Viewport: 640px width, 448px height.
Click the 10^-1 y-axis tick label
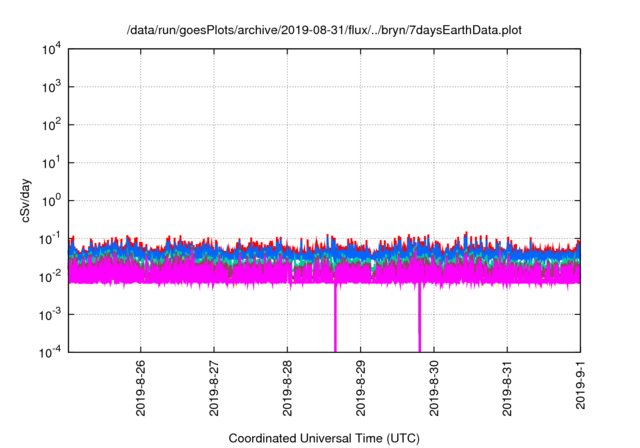tap(50, 238)
